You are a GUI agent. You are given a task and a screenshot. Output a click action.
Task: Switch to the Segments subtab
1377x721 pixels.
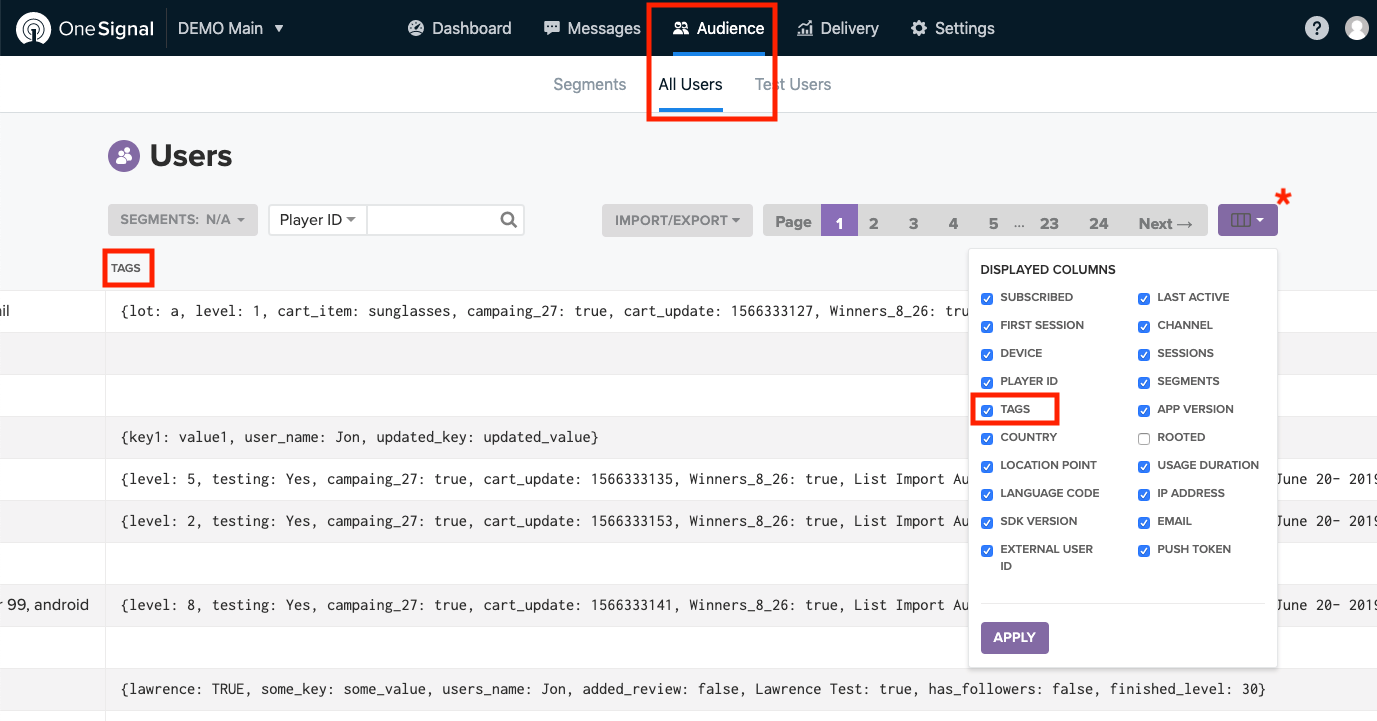pyautogui.click(x=590, y=84)
